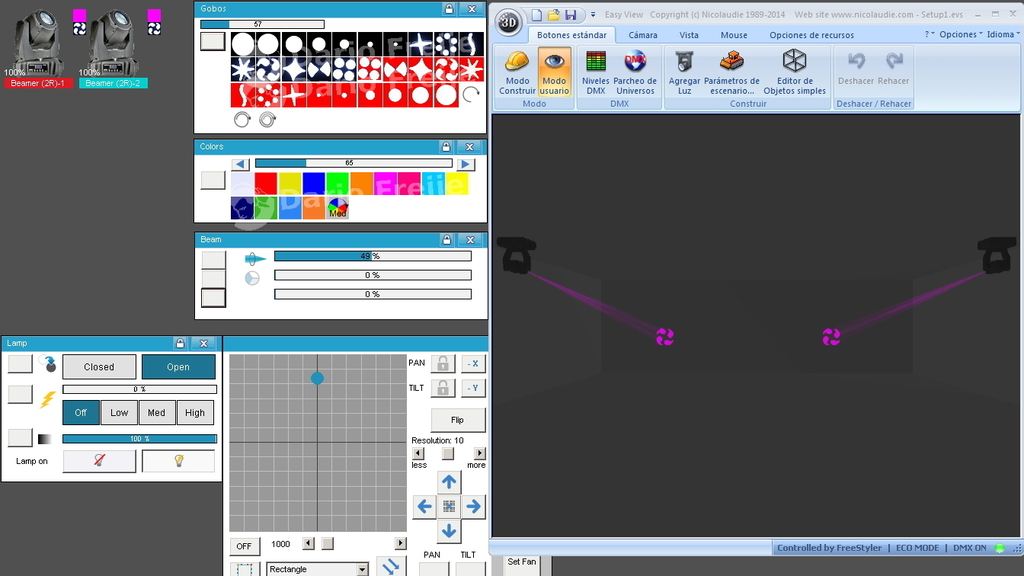The width and height of the screenshot is (1024, 576).
Task: Click the double-ring gobo rotation icon
Action: (267, 120)
